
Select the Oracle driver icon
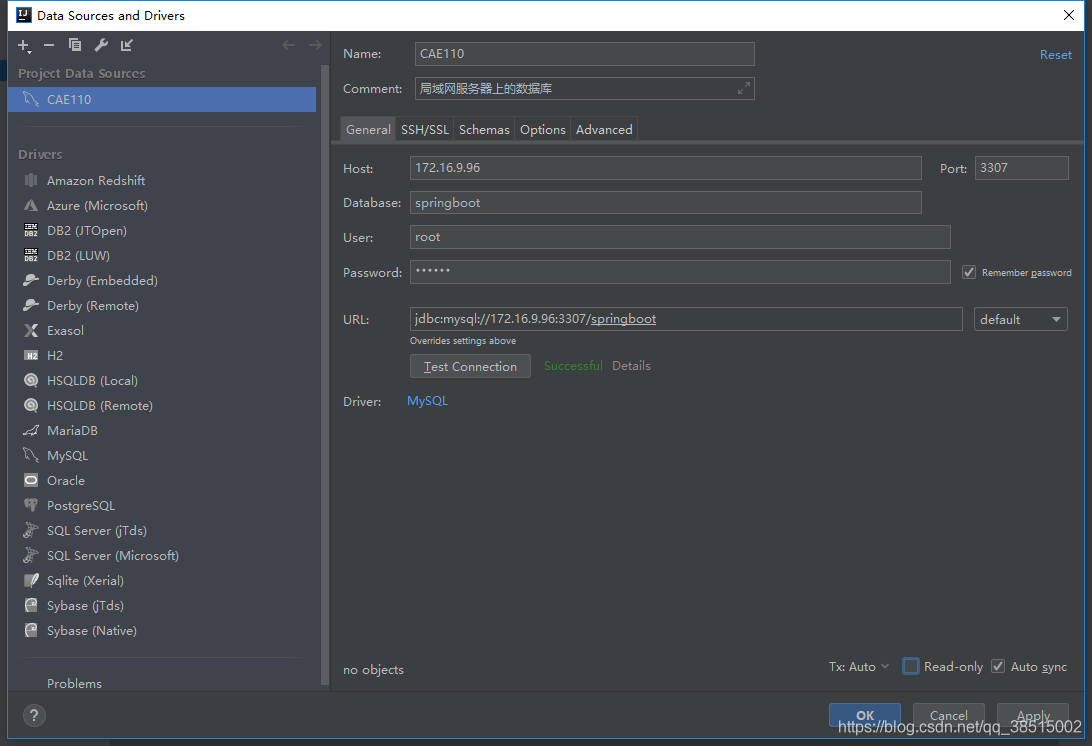31,481
